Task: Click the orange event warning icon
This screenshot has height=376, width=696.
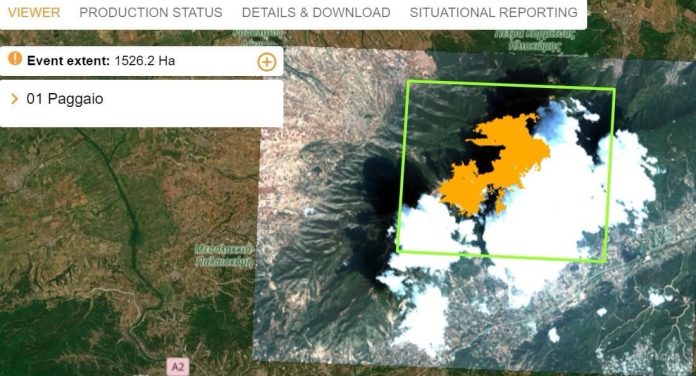Action: [x=15, y=59]
